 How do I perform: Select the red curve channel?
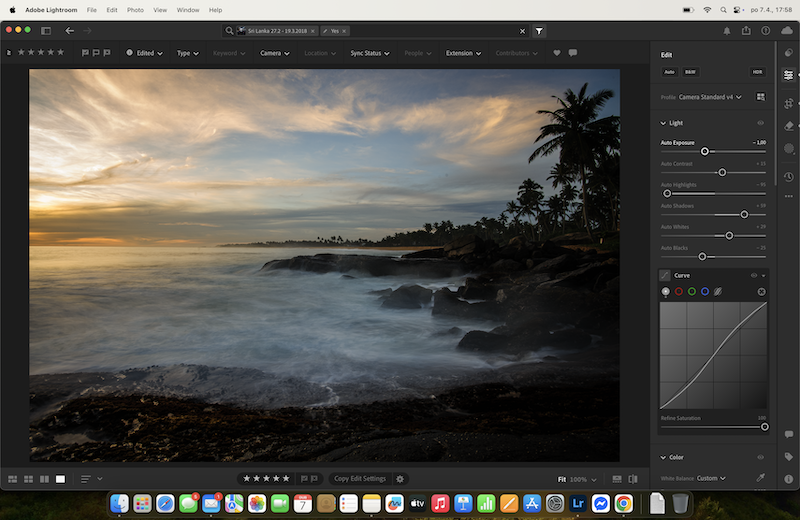coord(679,291)
